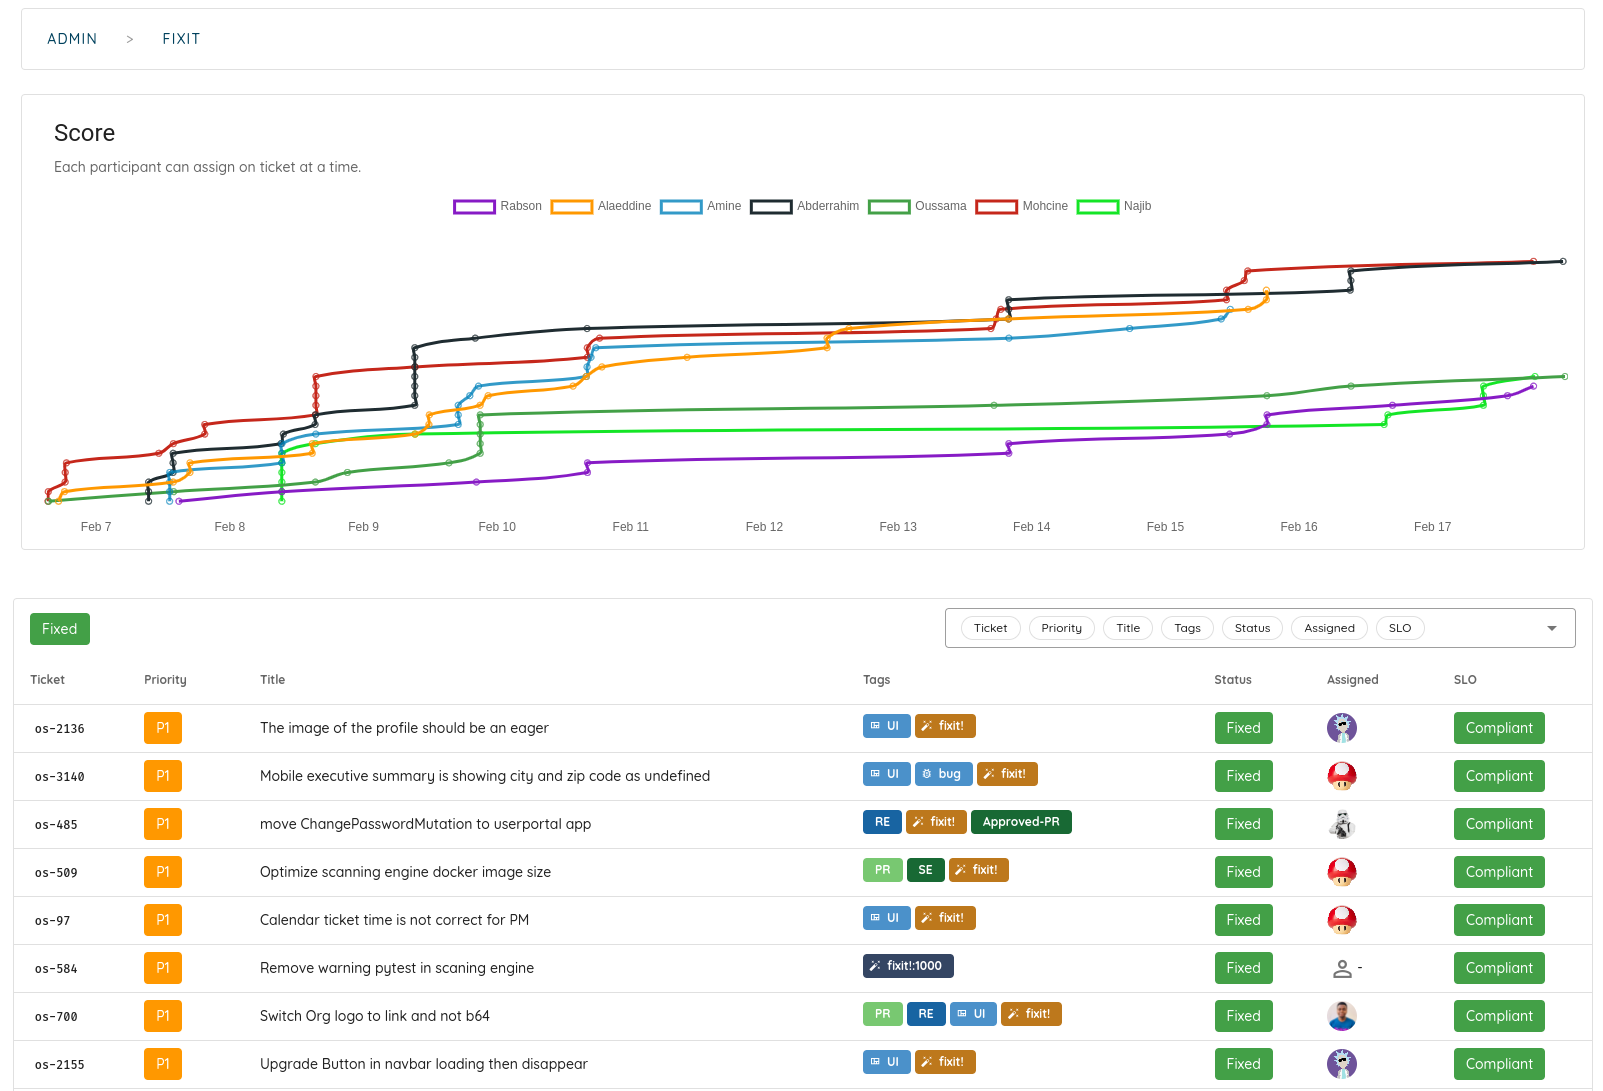The image size is (1603, 1091).
Task: Click fixit! tag on os-2155 row
Action: click(x=945, y=1062)
